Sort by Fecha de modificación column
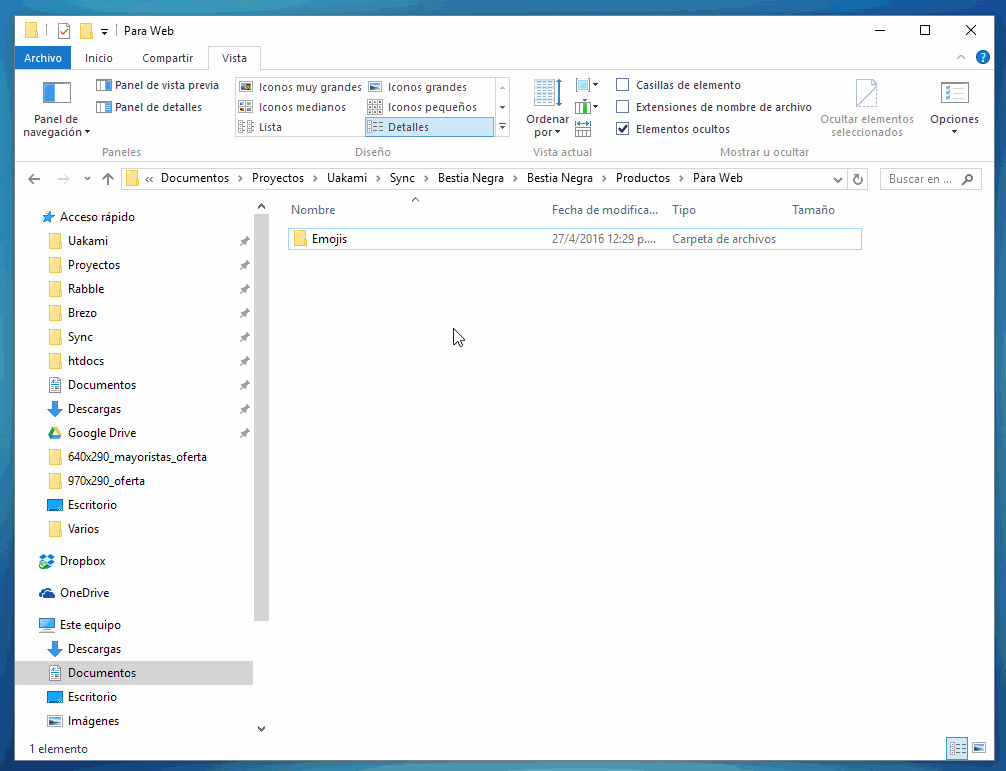The height and width of the screenshot is (771, 1006). (x=605, y=210)
